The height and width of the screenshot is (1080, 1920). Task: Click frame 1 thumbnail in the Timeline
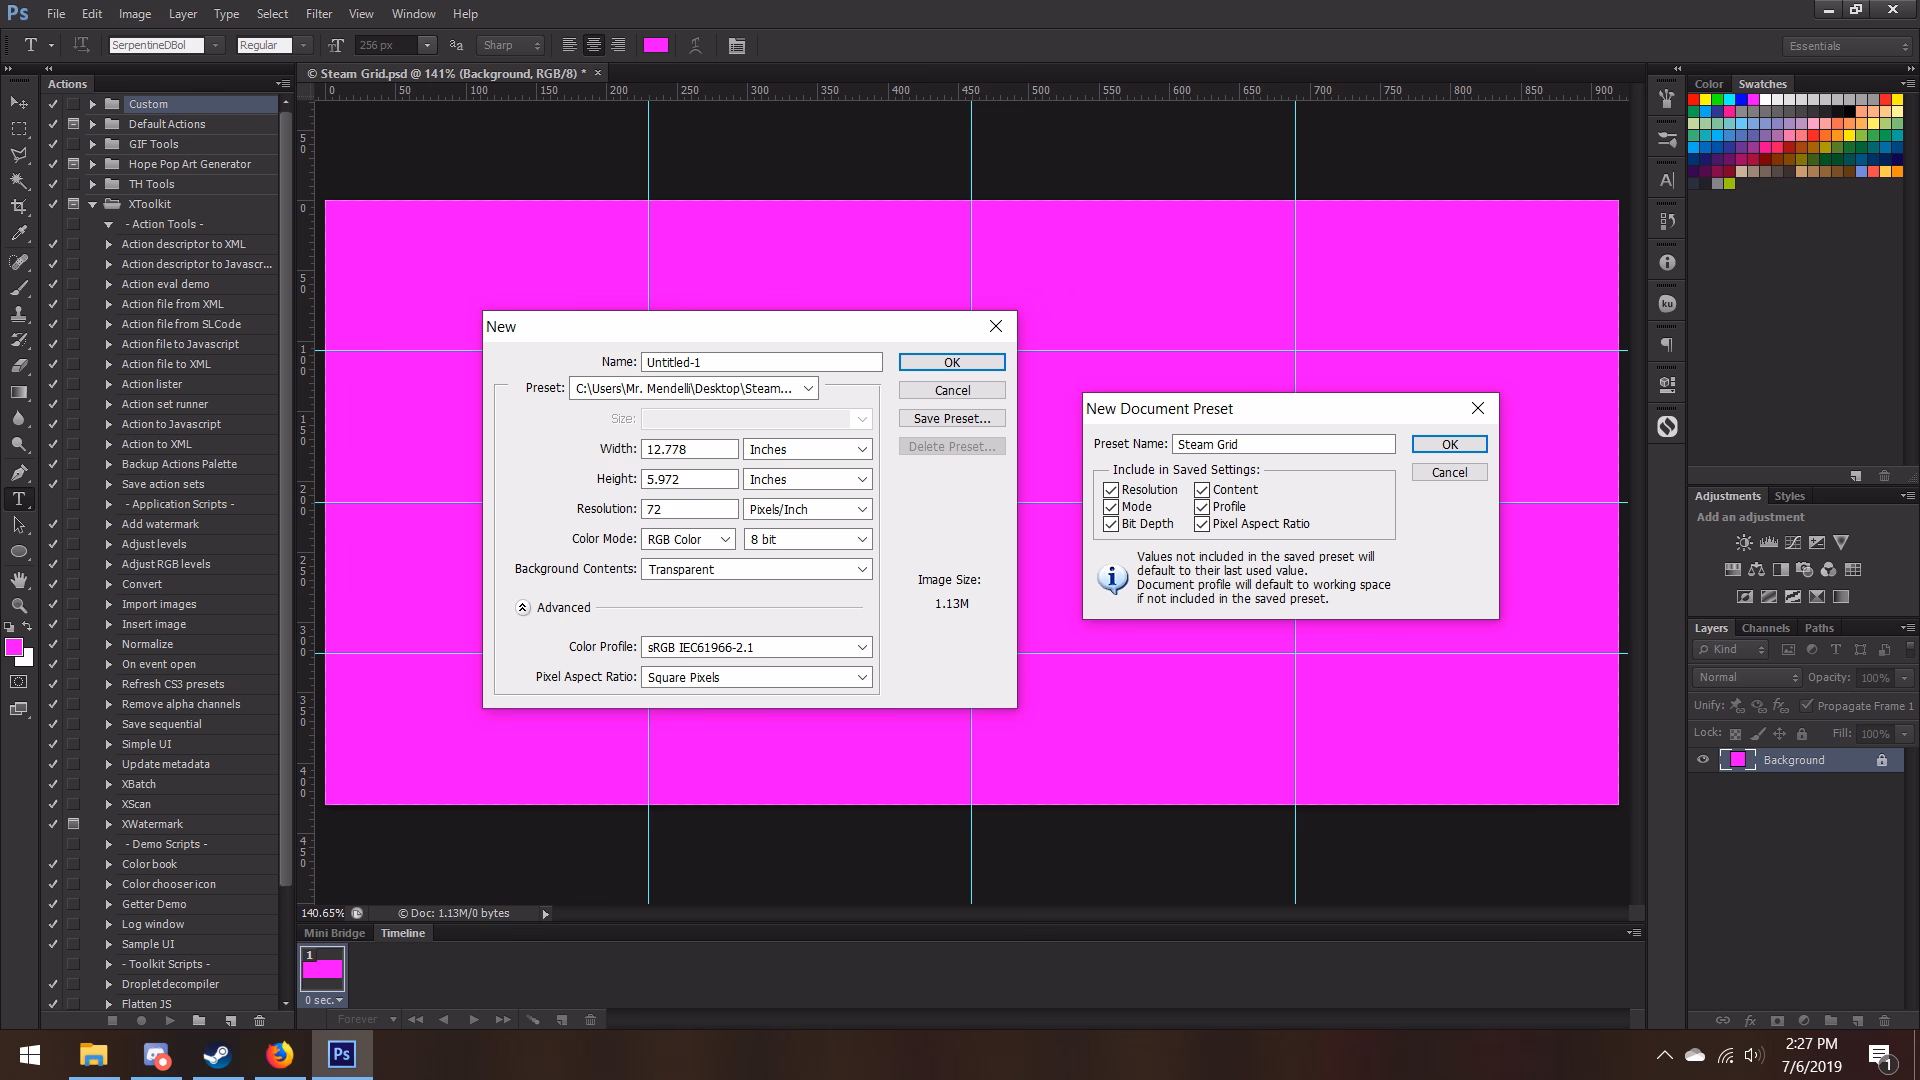pos(321,967)
